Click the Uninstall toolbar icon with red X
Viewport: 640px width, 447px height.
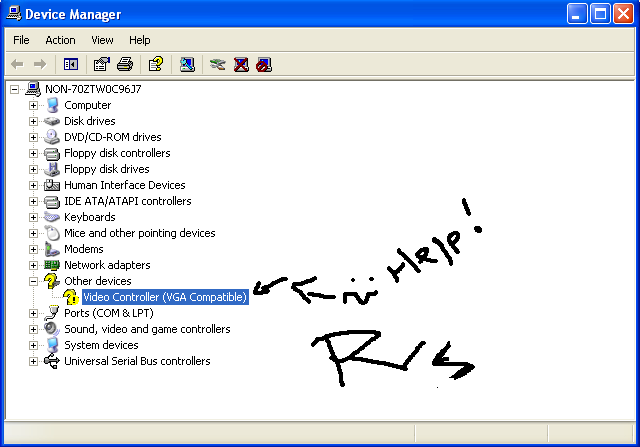[241, 64]
